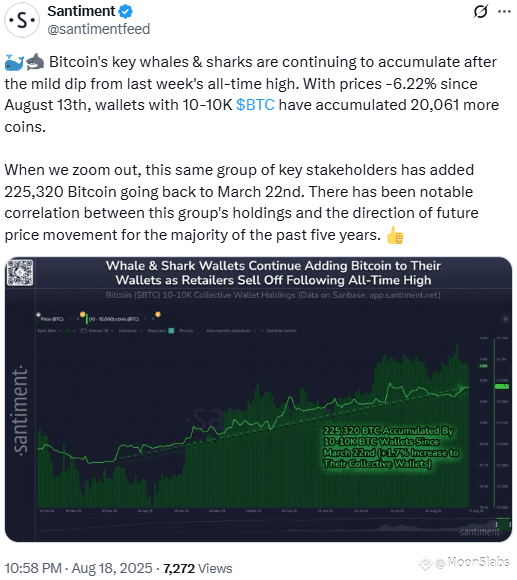This screenshot has height=580, width=517.
Task: Toggle the Pin axis option
Action: [186, 331]
